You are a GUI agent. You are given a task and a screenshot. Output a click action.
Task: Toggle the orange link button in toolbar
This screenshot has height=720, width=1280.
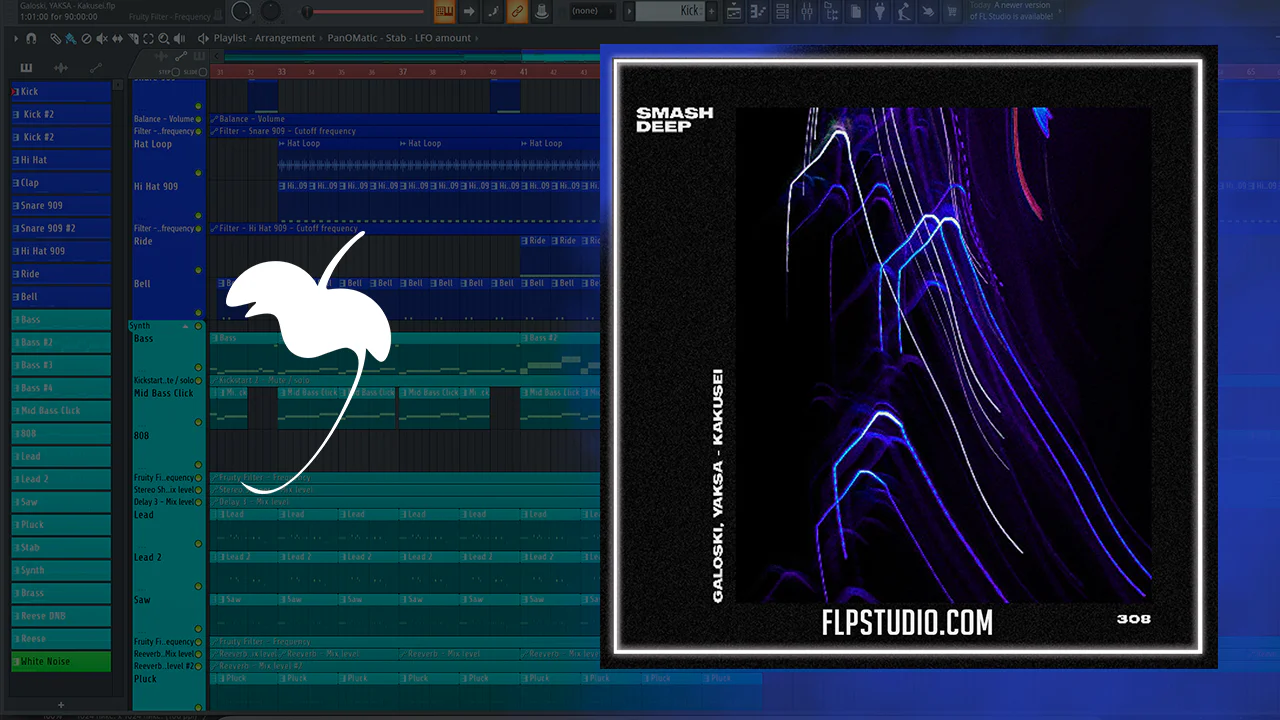(x=517, y=11)
